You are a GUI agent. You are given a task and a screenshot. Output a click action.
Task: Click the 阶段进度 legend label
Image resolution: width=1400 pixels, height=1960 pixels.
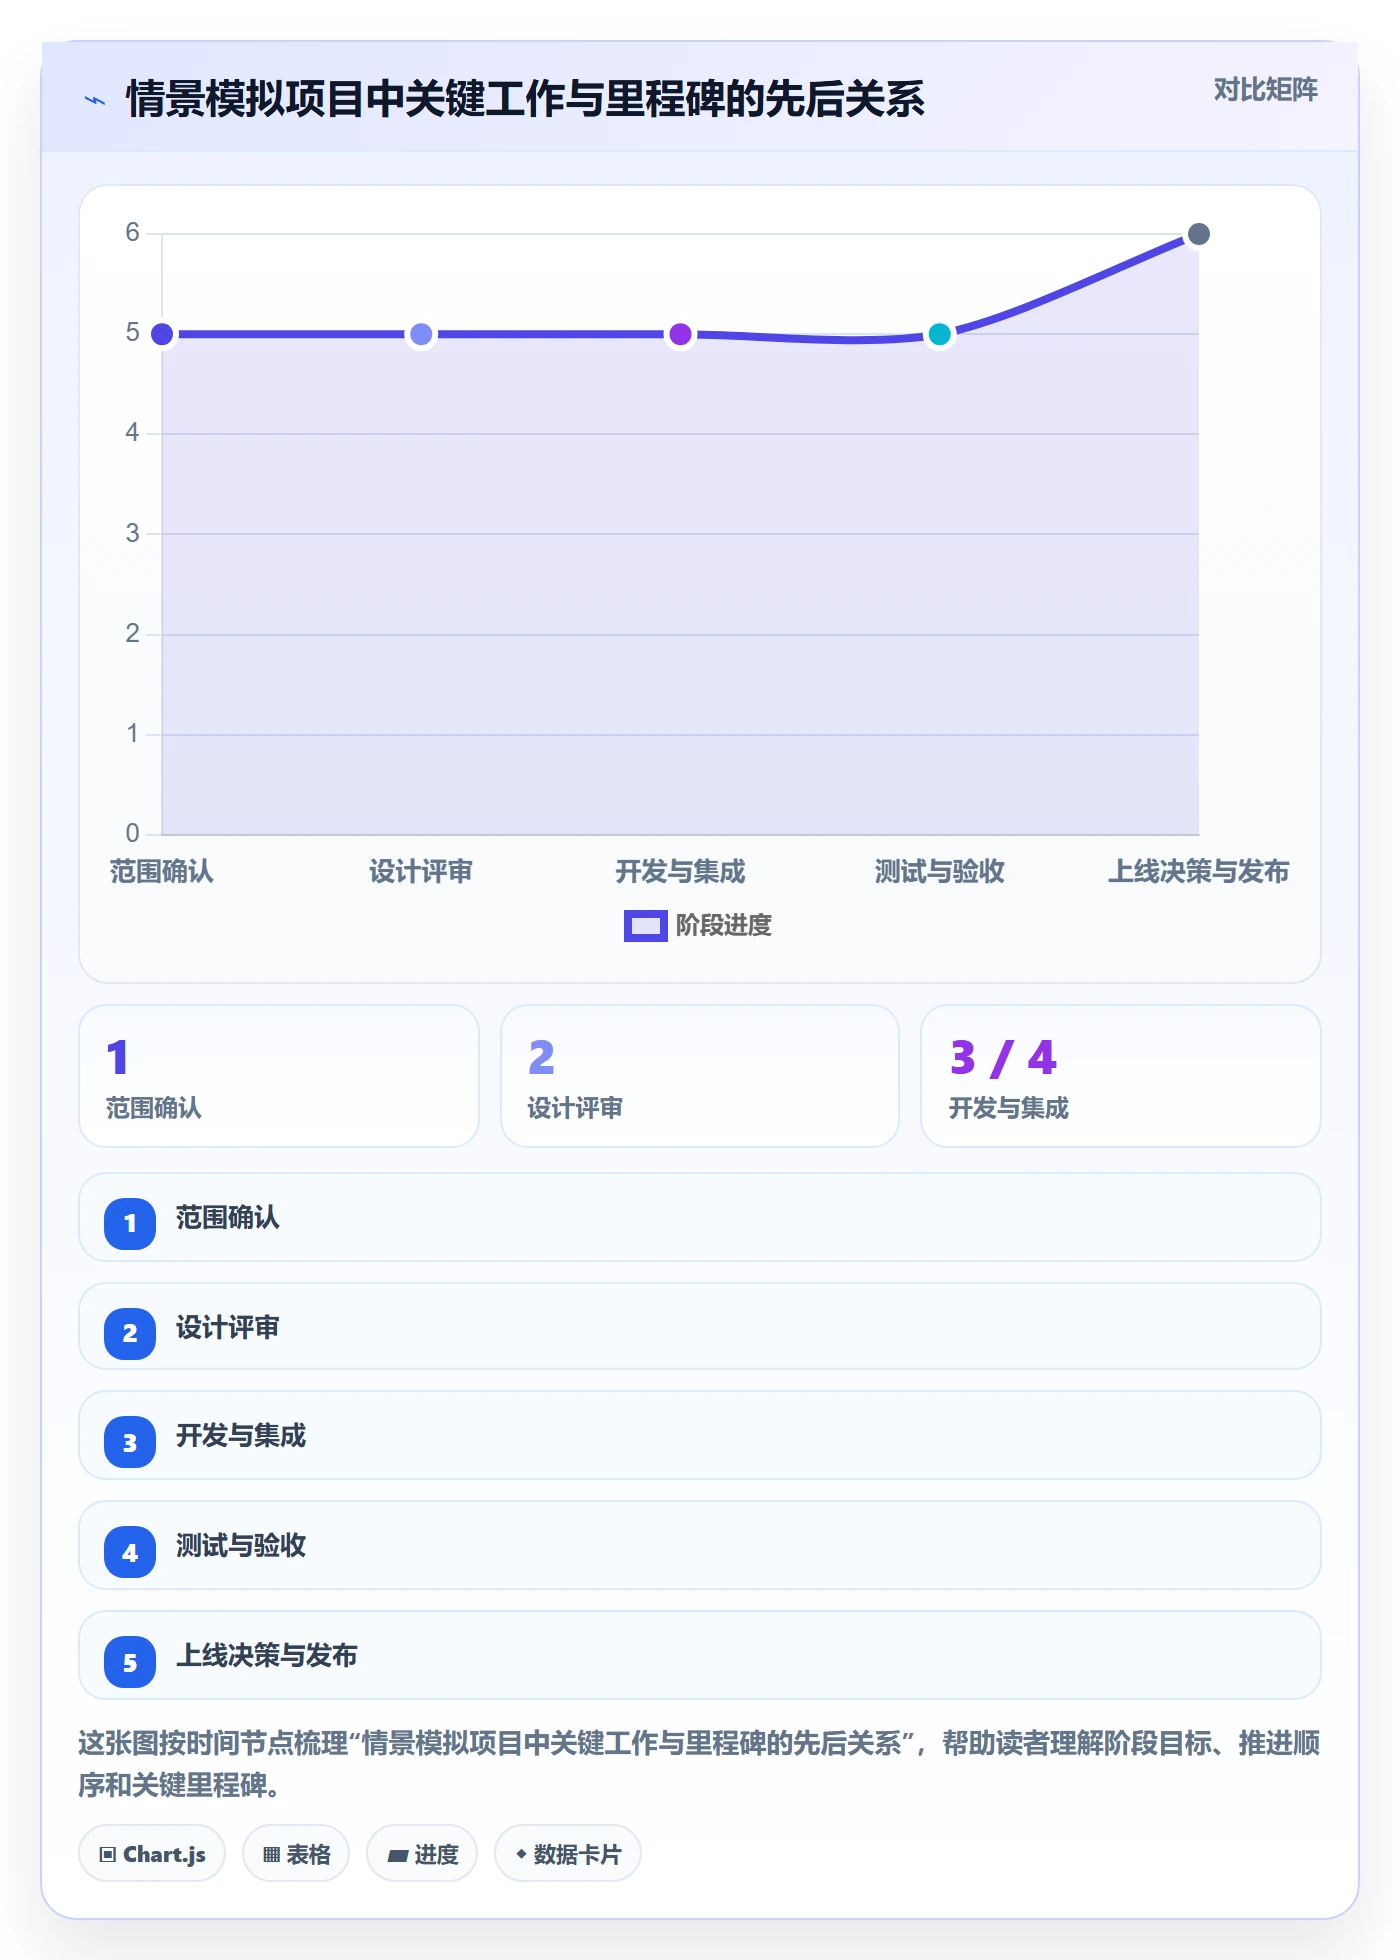[724, 926]
